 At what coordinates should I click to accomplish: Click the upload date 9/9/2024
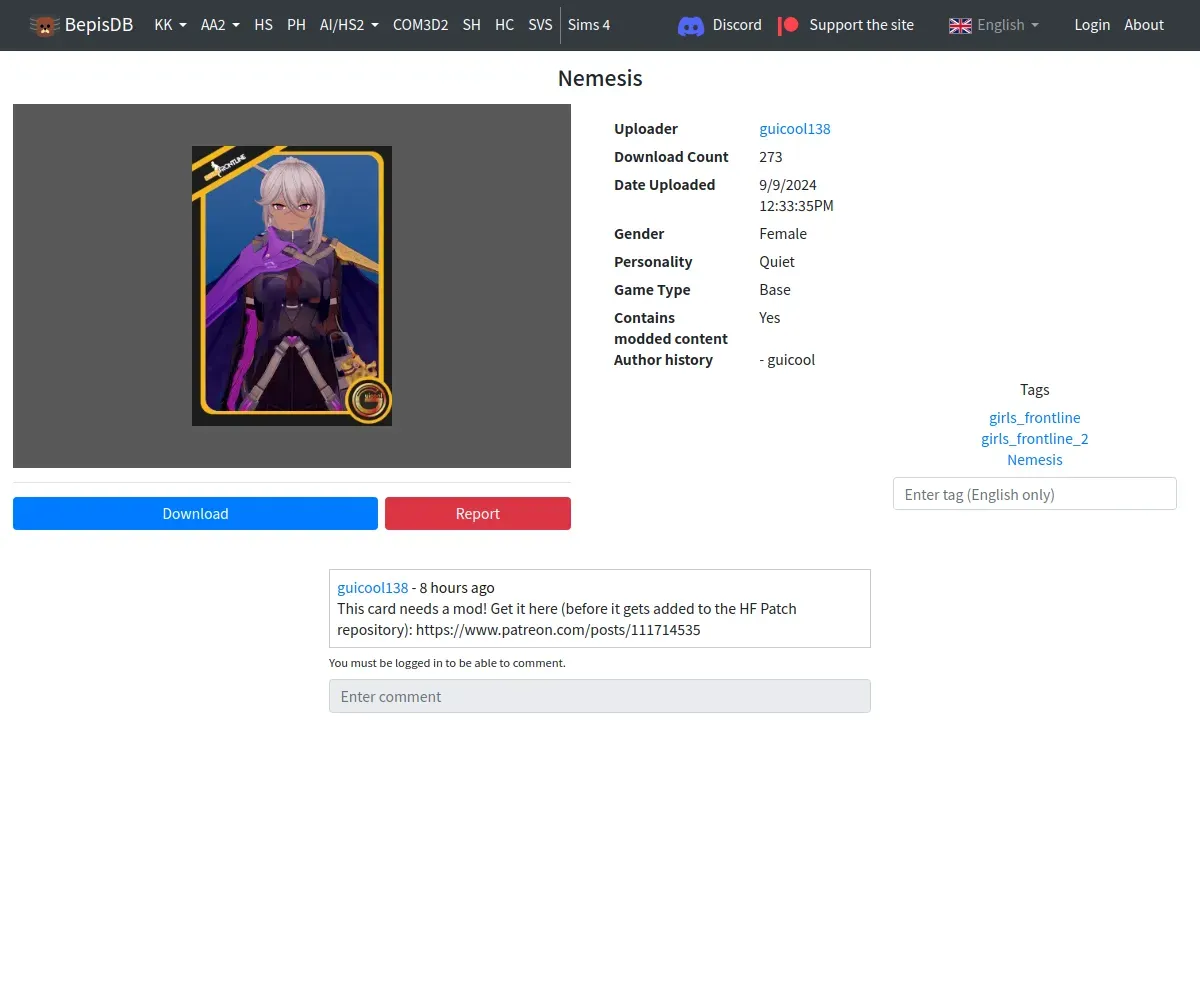coord(788,185)
